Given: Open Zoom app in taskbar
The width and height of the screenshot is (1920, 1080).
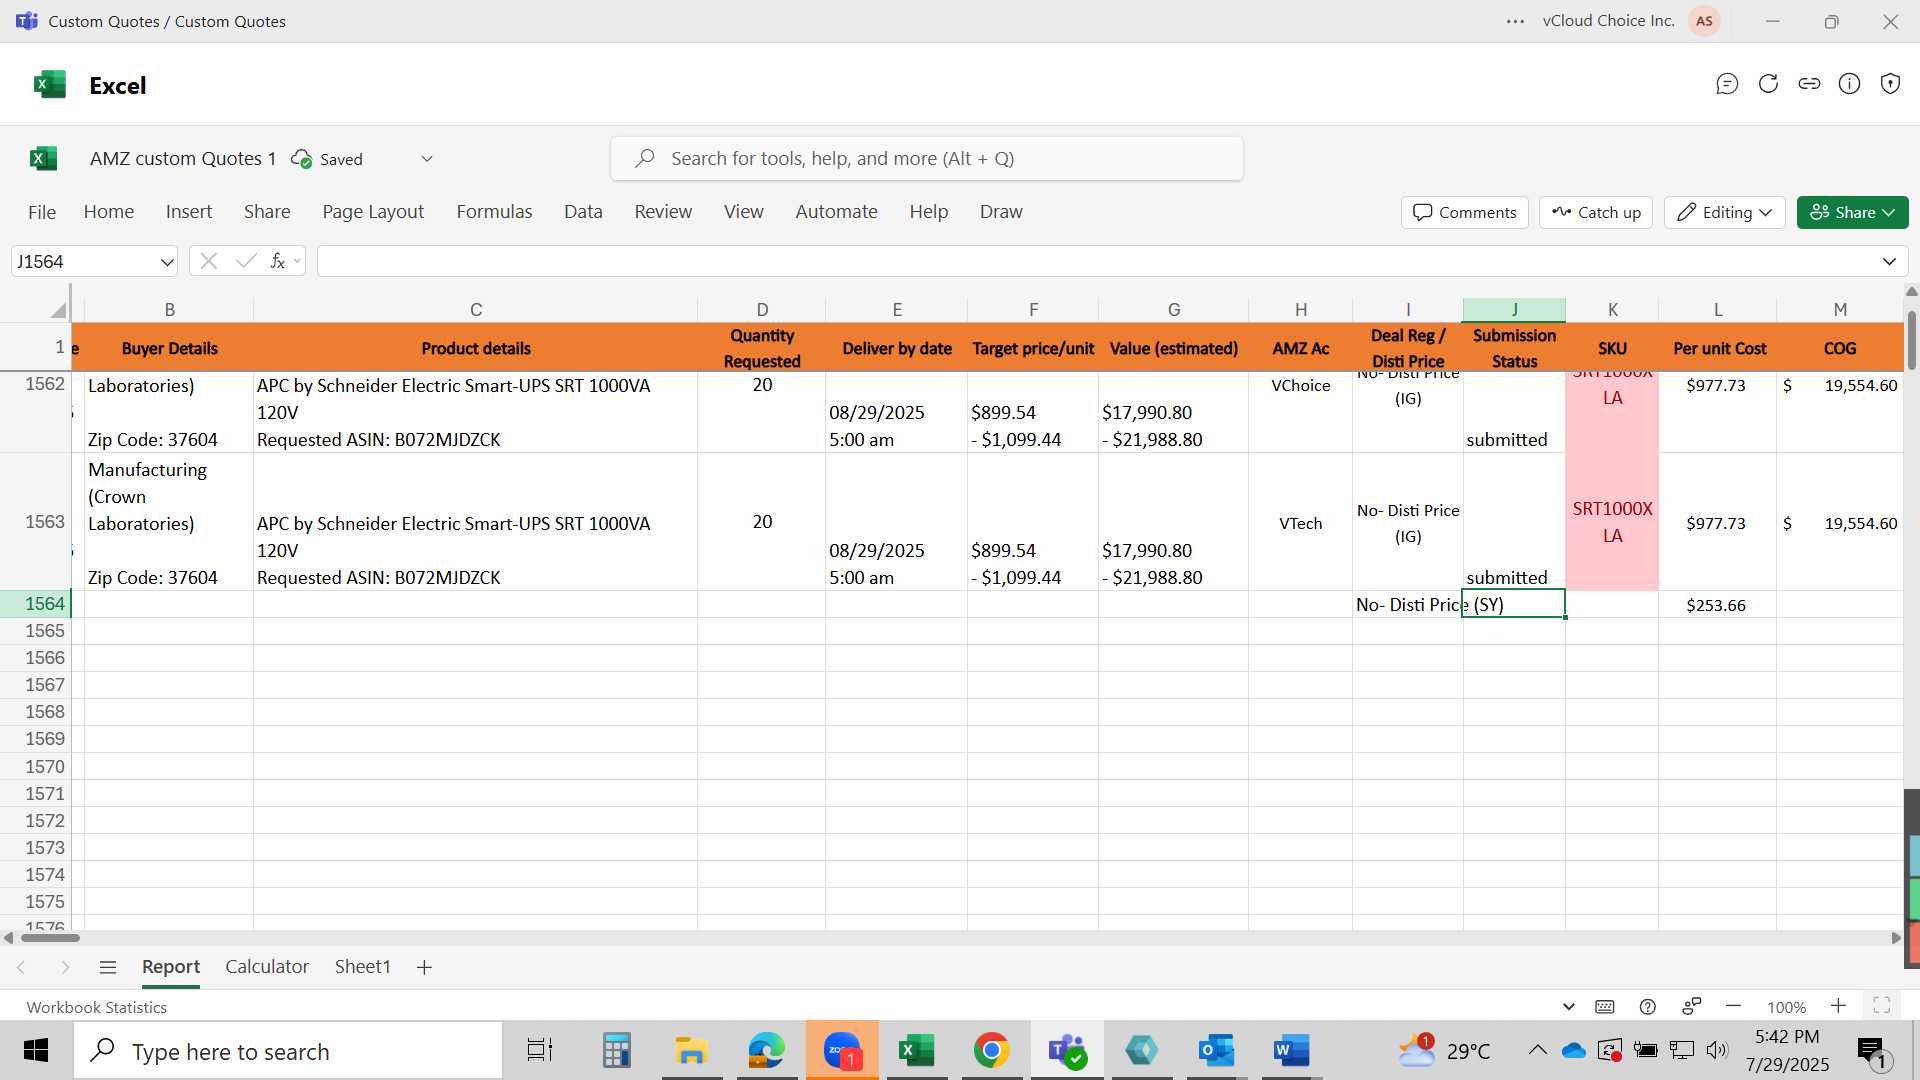Looking at the screenshot, I should [843, 1050].
